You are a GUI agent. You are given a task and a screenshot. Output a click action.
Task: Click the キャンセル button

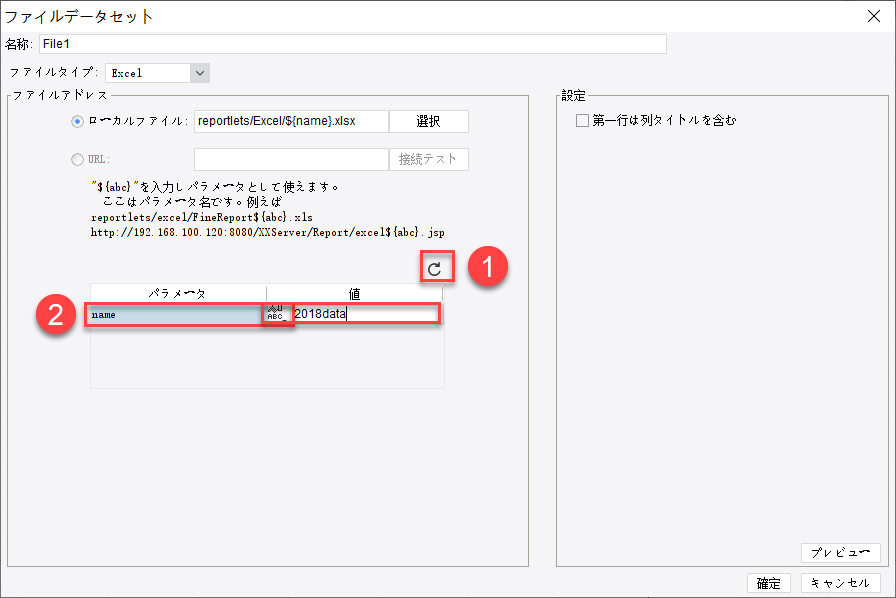coord(840,582)
